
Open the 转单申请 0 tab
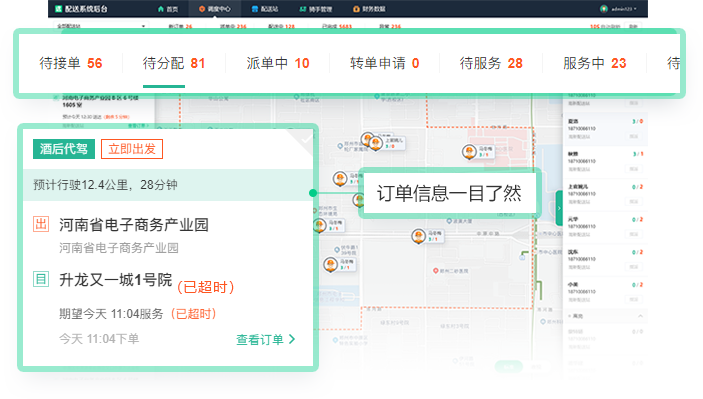(385, 63)
